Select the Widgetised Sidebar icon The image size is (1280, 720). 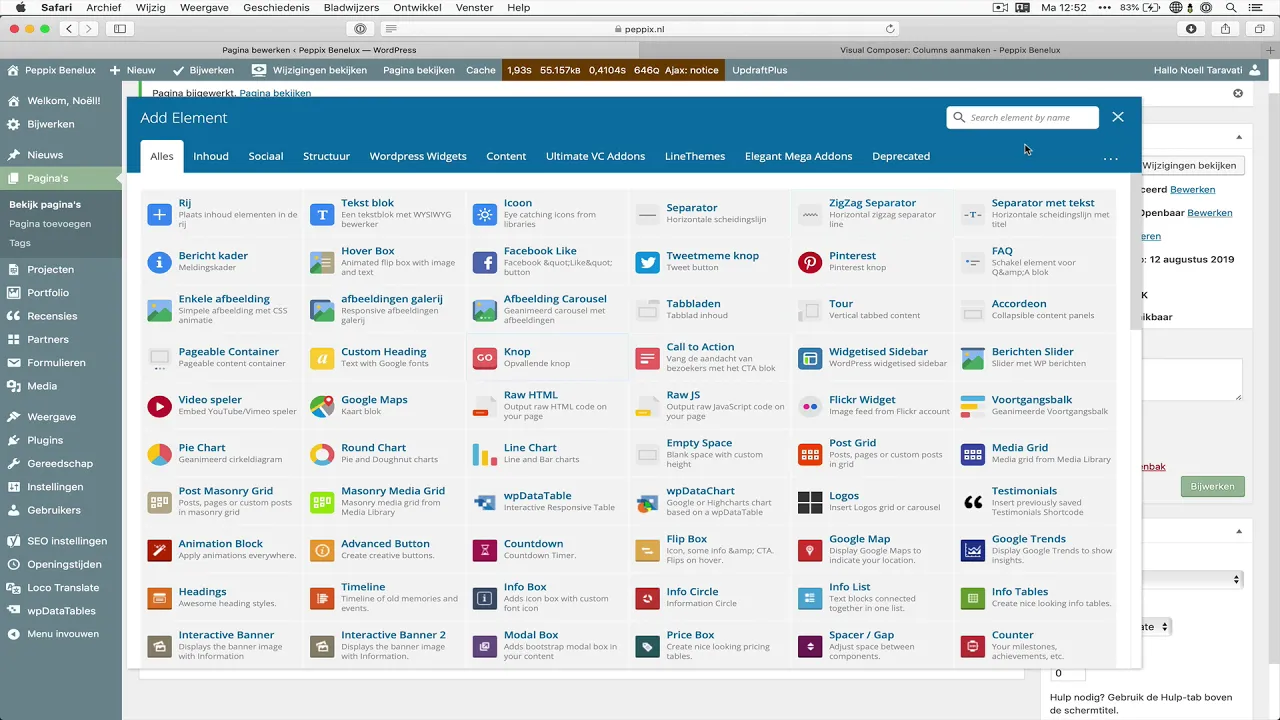click(x=810, y=358)
